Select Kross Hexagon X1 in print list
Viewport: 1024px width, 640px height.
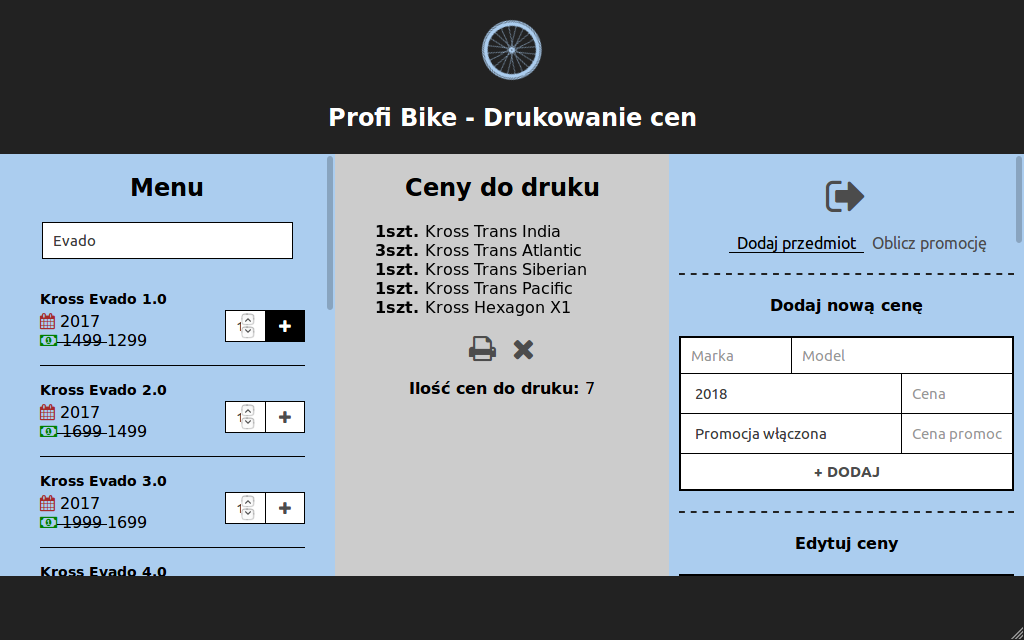tap(473, 308)
